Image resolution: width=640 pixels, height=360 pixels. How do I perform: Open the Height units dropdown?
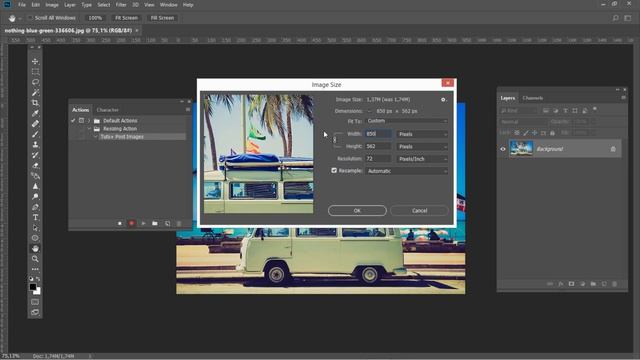tap(422, 146)
